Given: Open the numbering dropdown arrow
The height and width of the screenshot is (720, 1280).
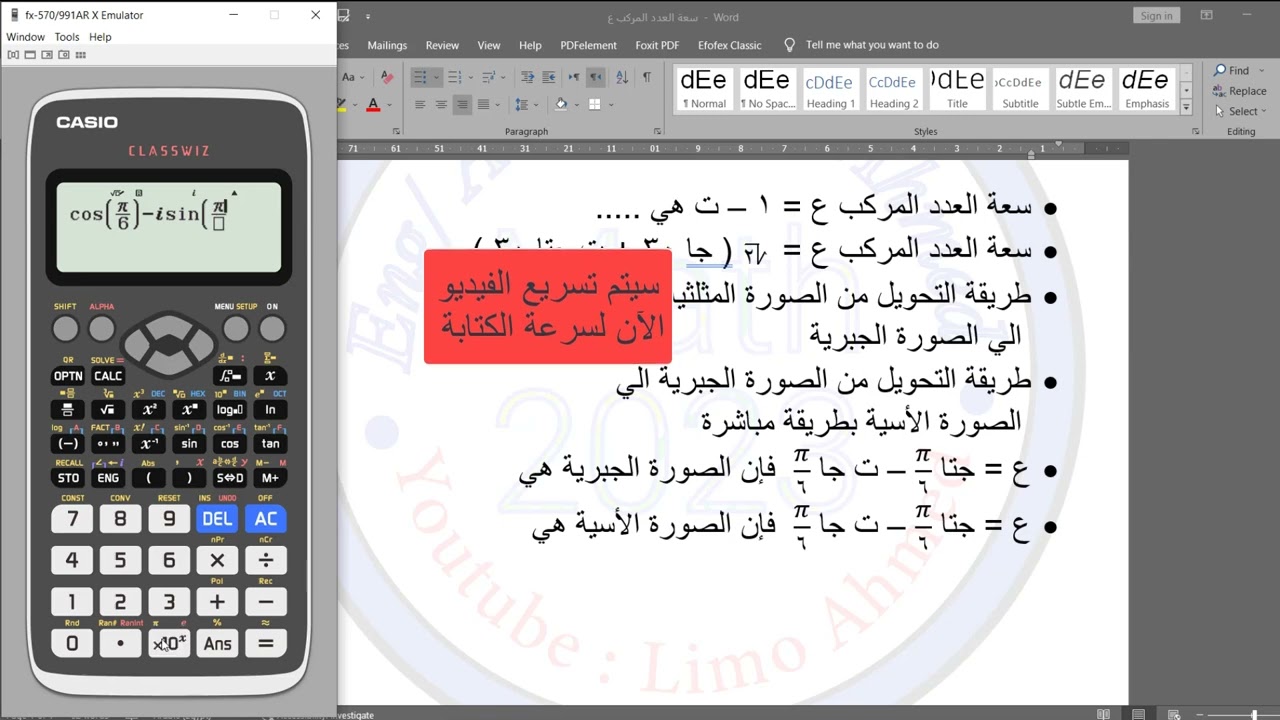Looking at the screenshot, I should [x=471, y=77].
